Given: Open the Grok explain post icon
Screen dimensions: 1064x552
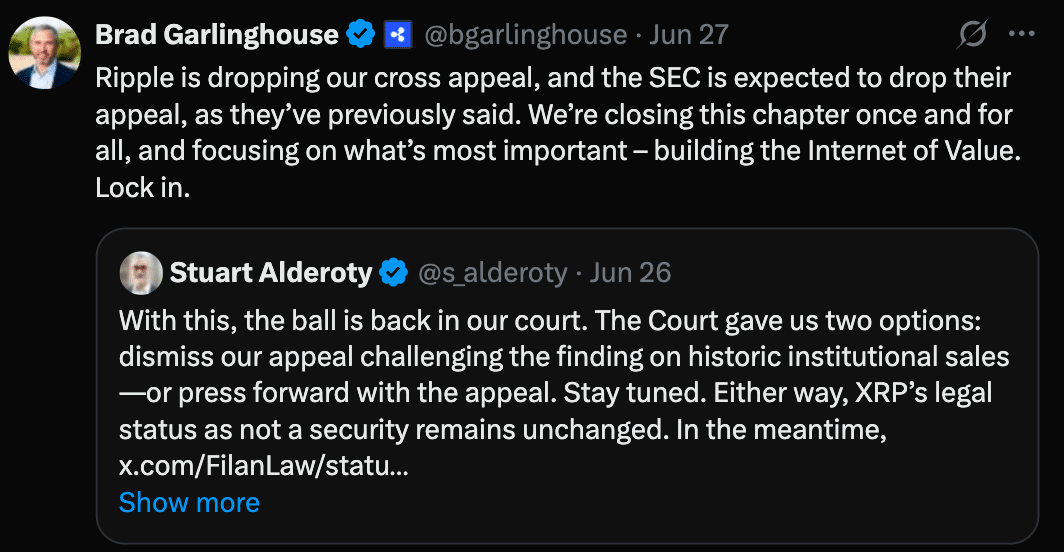Looking at the screenshot, I should tap(972, 34).
